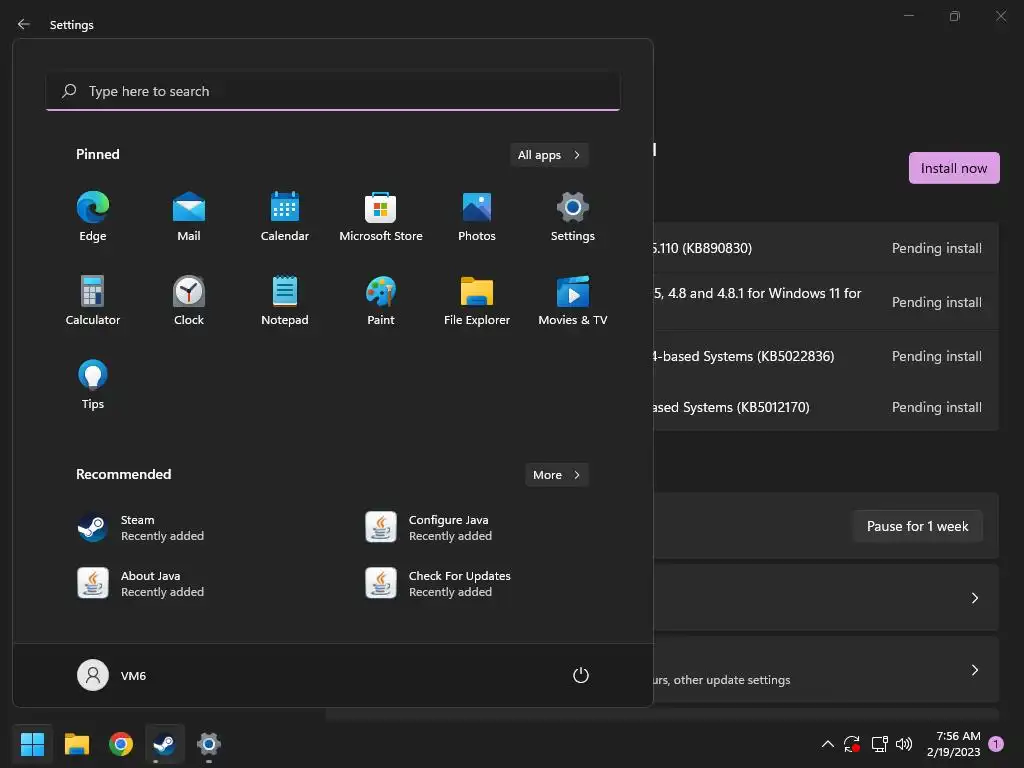The width and height of the screenshot is (1024, 768).
Task: Select the KB890830 pending install row
Action: coord(826,248)
